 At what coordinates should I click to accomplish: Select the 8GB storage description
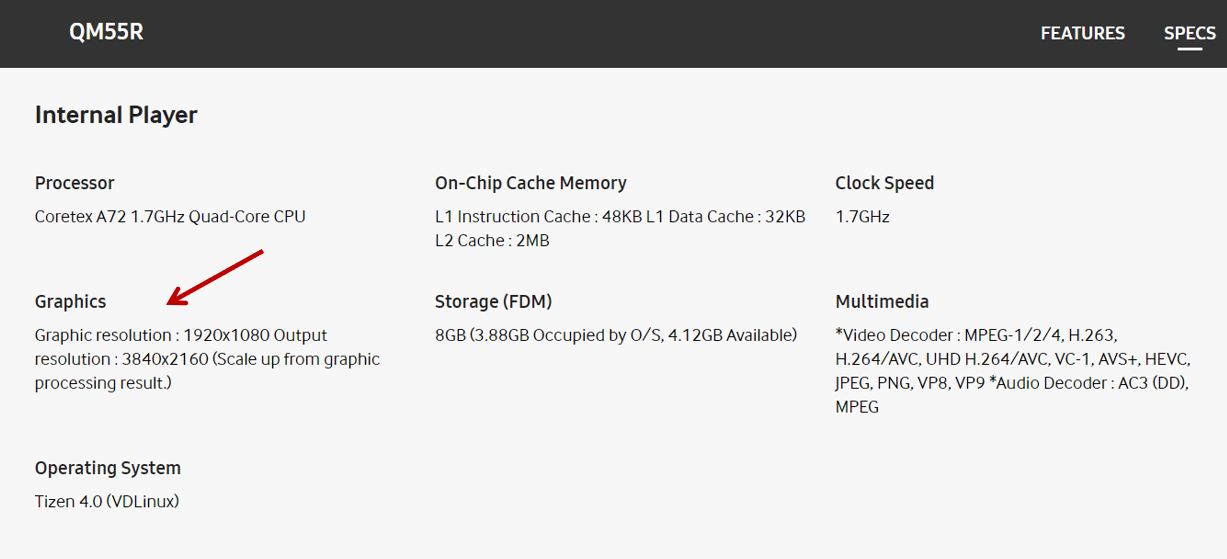(x=616, y=335)
